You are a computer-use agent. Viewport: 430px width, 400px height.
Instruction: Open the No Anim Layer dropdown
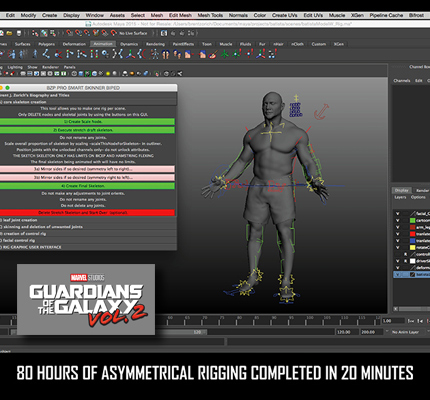point(407,332)
